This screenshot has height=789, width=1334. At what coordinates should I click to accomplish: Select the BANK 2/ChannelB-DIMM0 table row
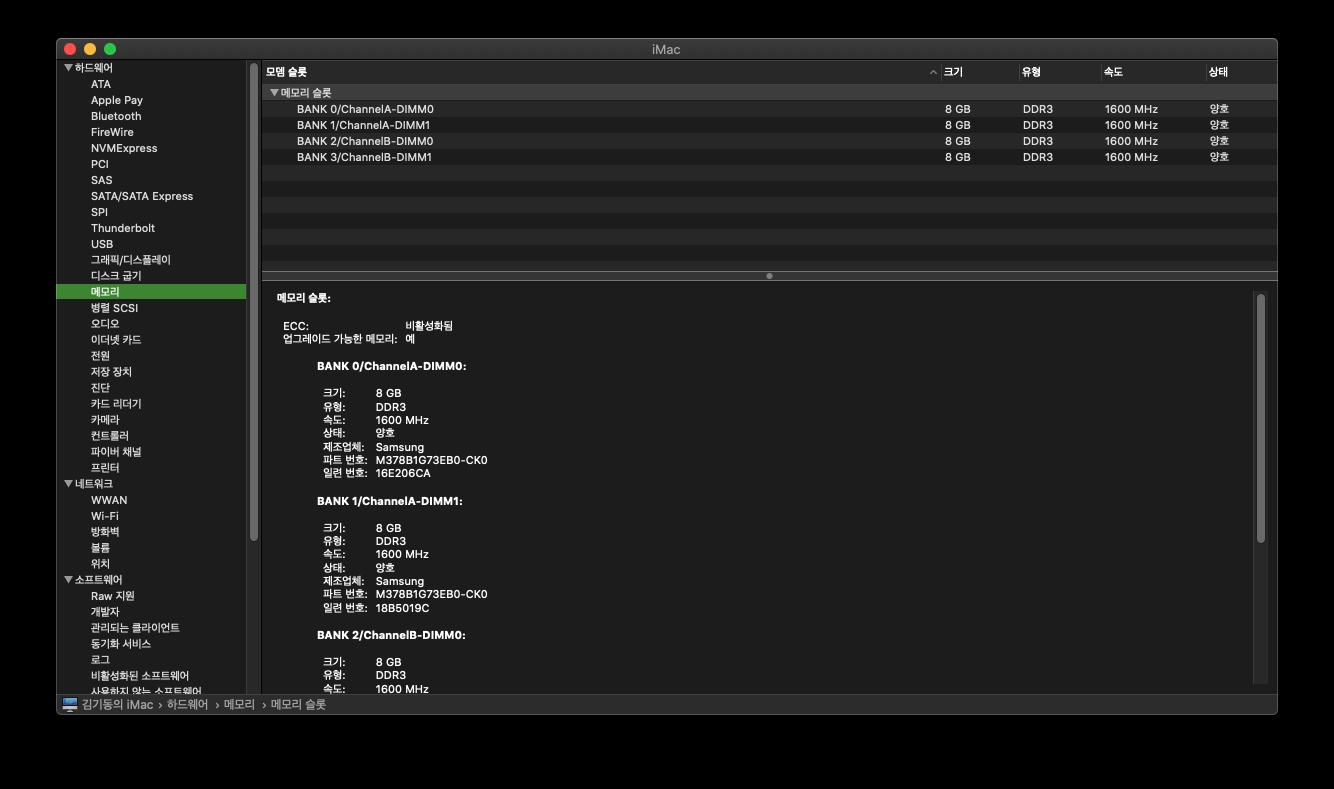(x=769, y=141)
